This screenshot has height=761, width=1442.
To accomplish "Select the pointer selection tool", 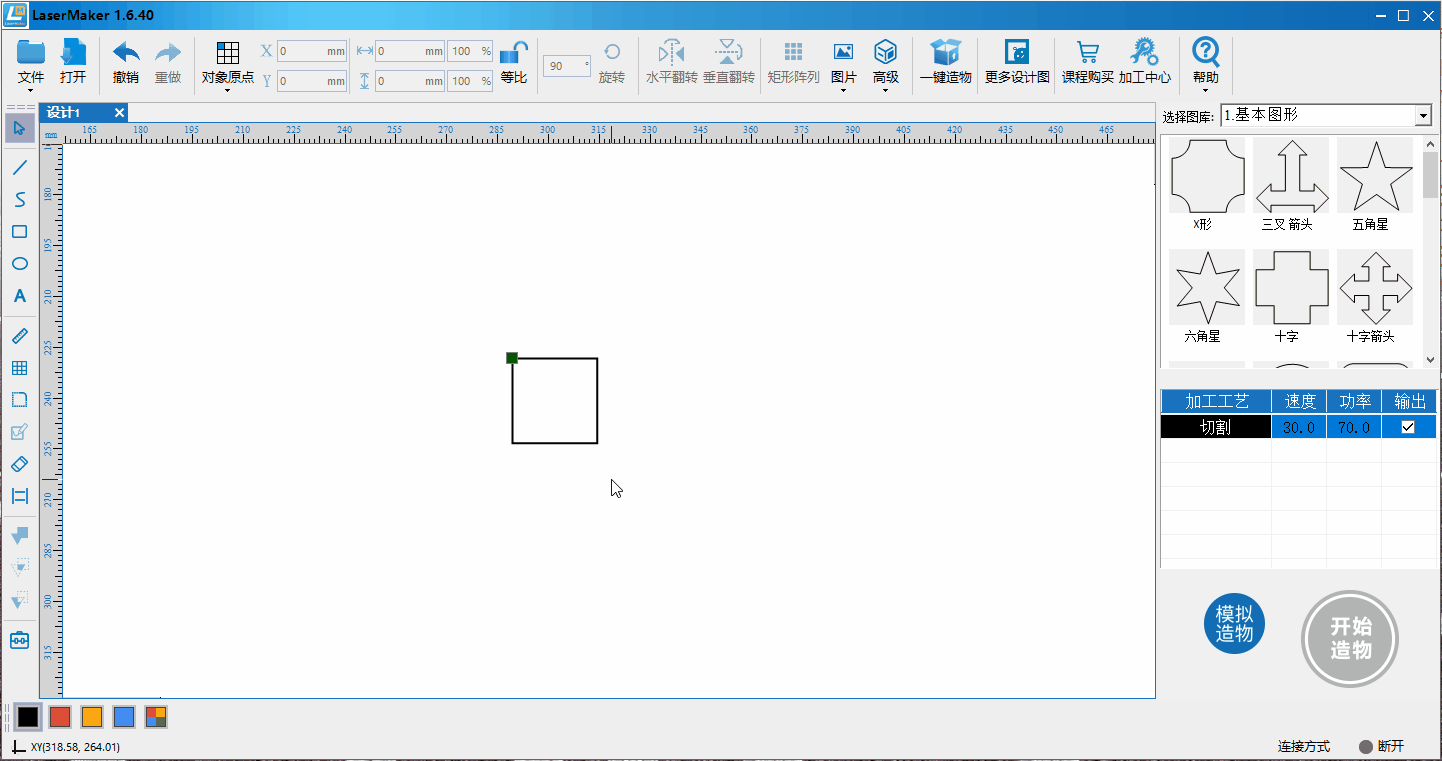I will 19,127.
